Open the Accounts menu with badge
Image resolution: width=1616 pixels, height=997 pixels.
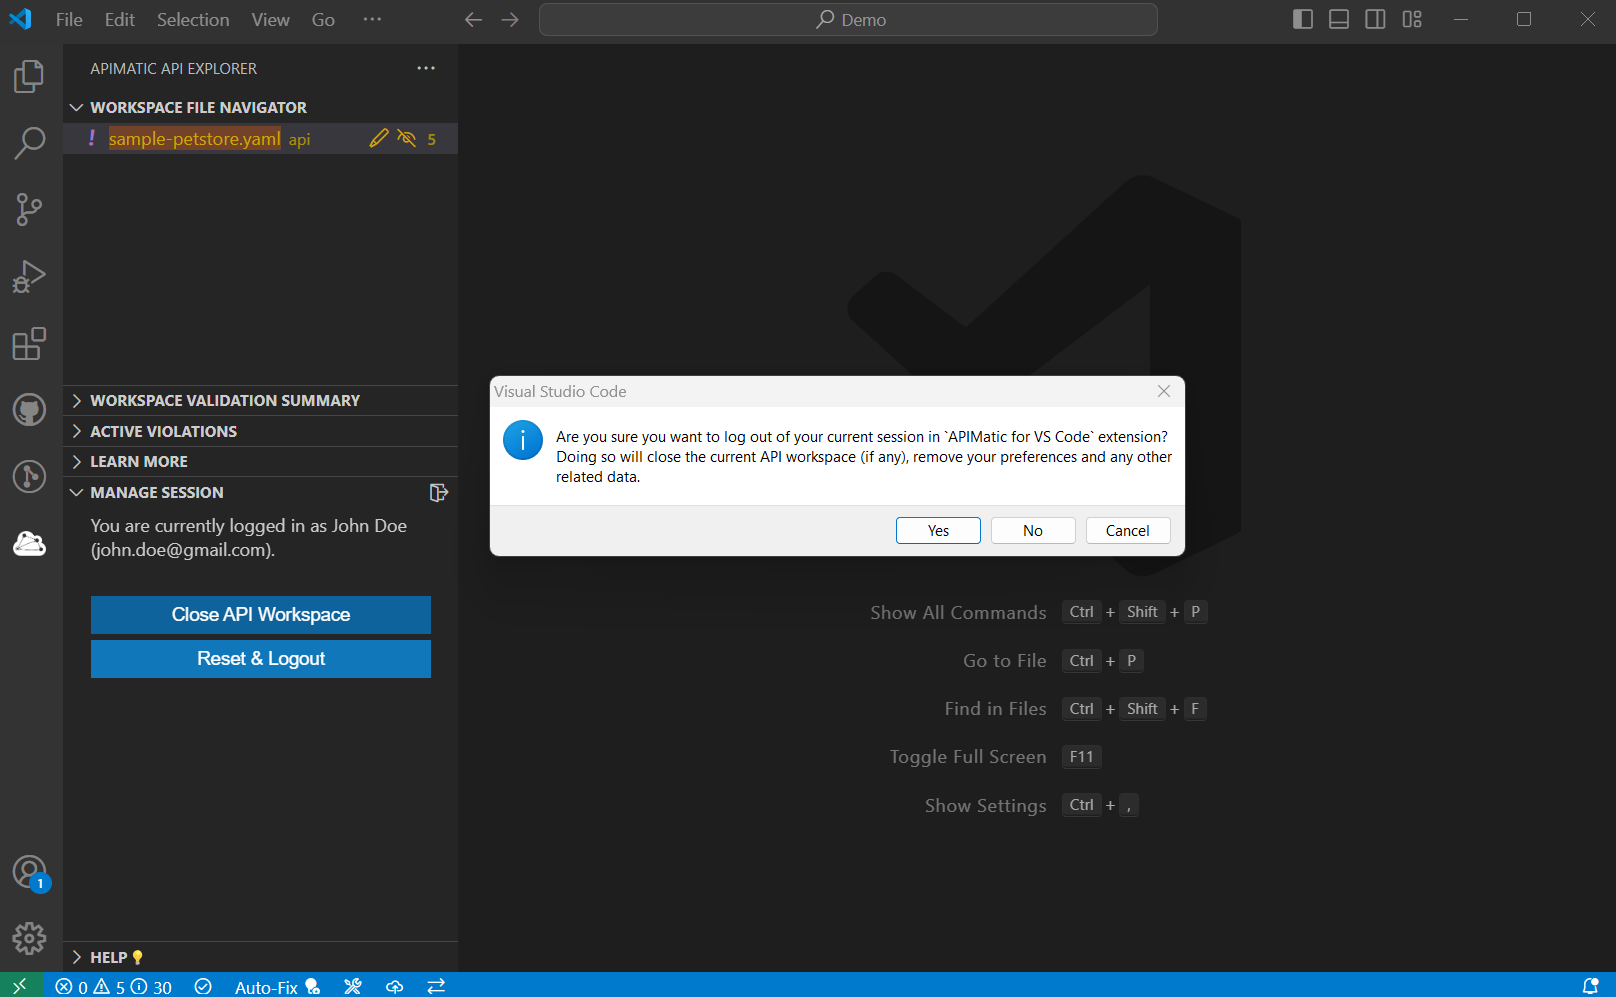point(29,873)
